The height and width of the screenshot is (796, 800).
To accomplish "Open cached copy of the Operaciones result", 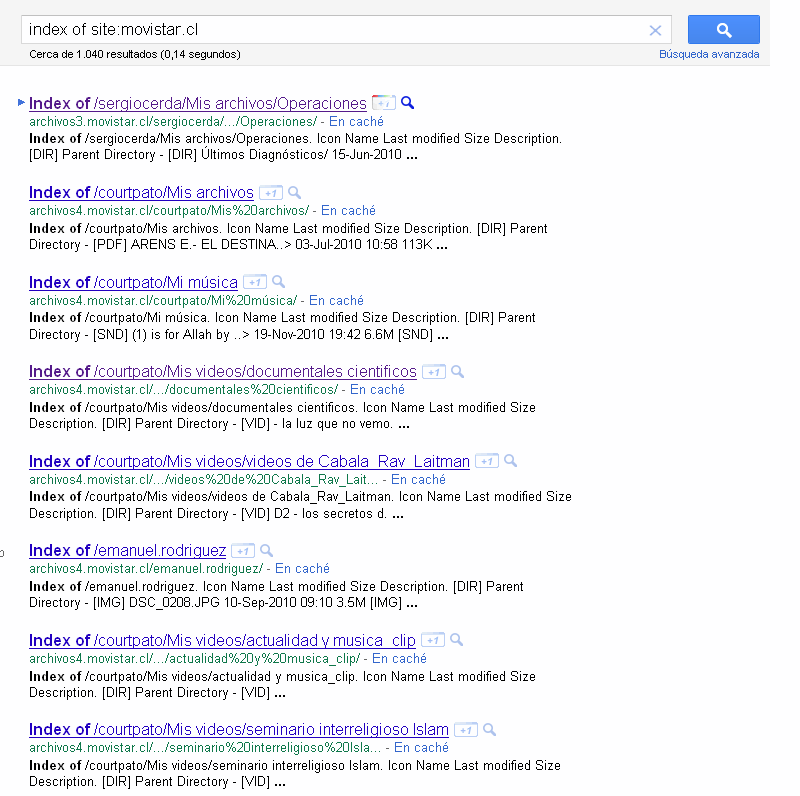I will [x=356, y=121].
